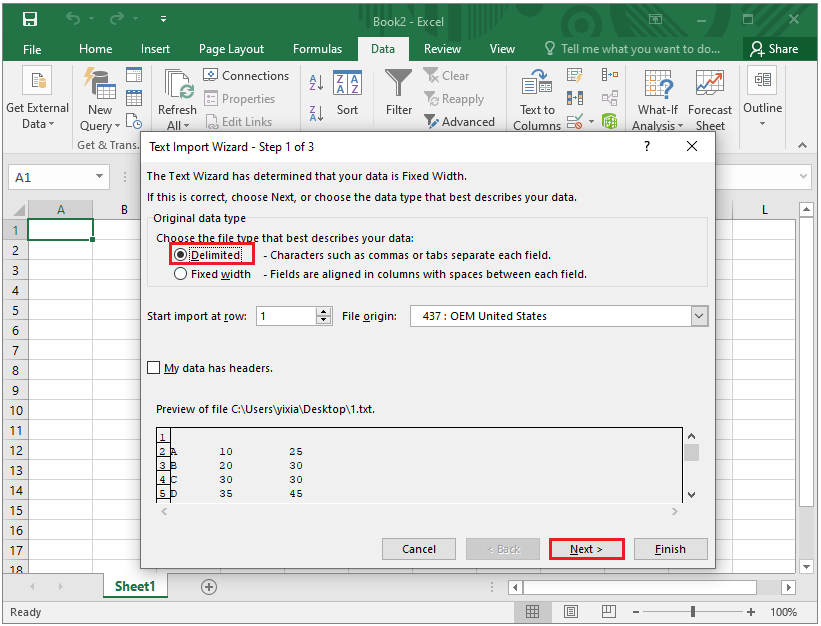Click the Filter funnel icon

pyautogui.click(x=397, y=82)
